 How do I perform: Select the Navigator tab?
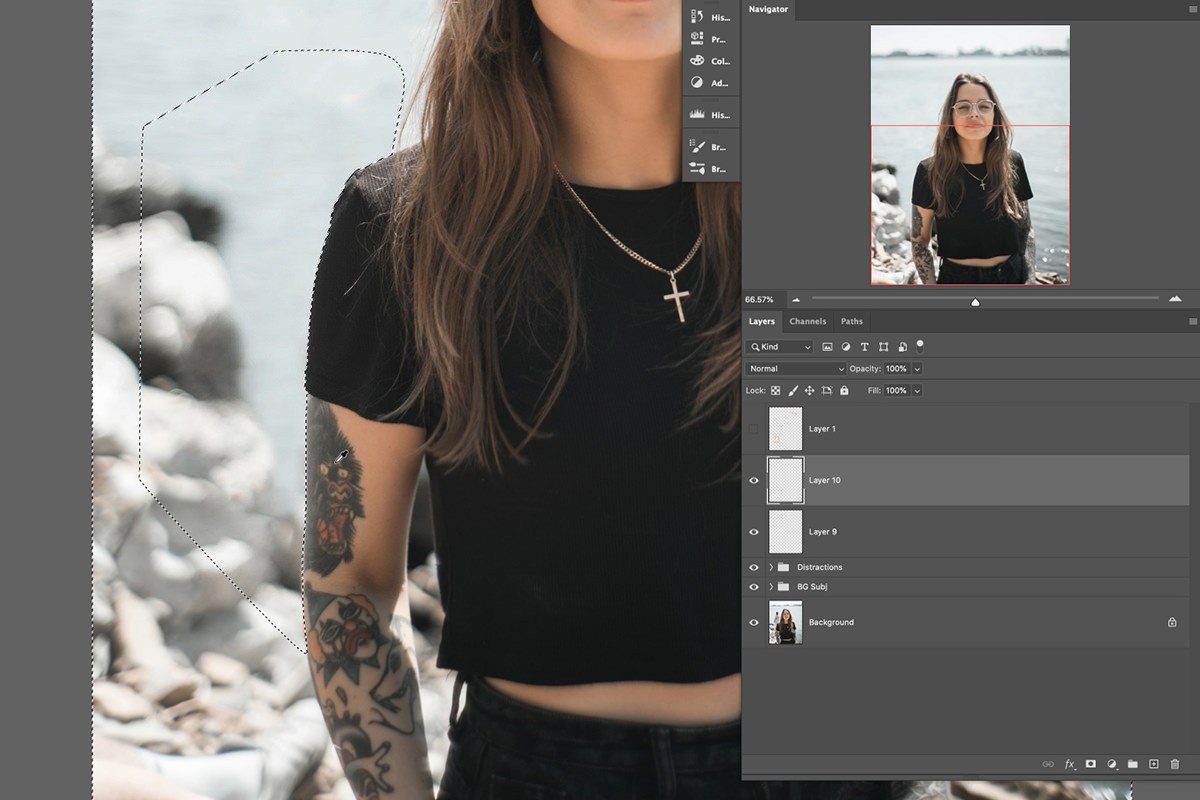coord(769,10)
